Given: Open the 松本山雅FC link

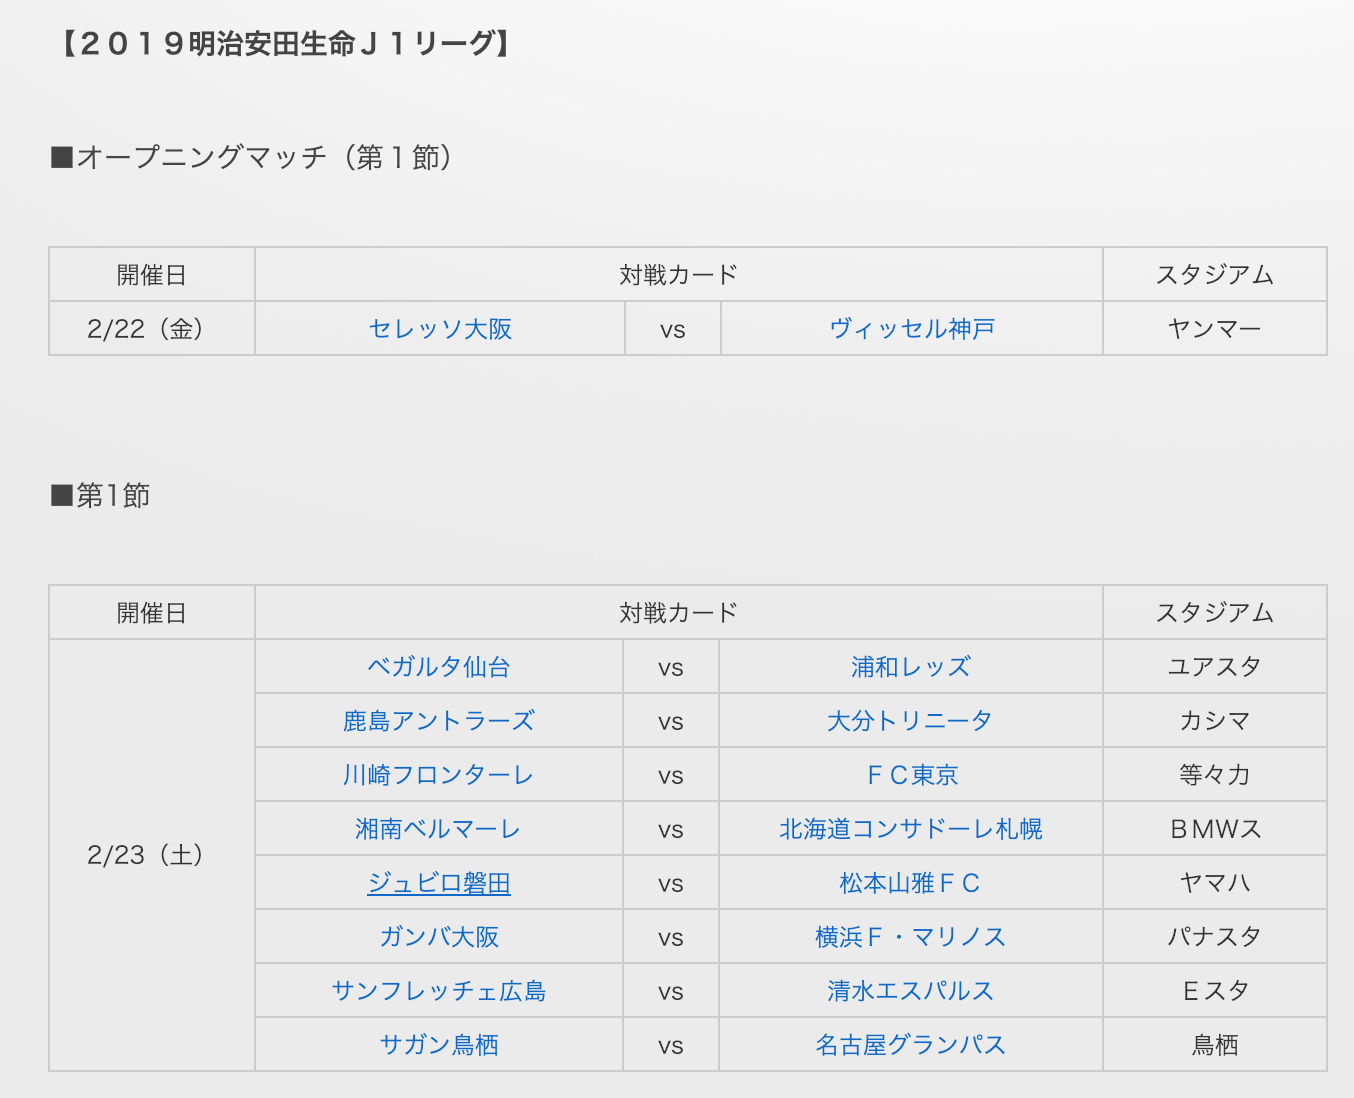Looking at the screenshot, I should coord(910,883).
